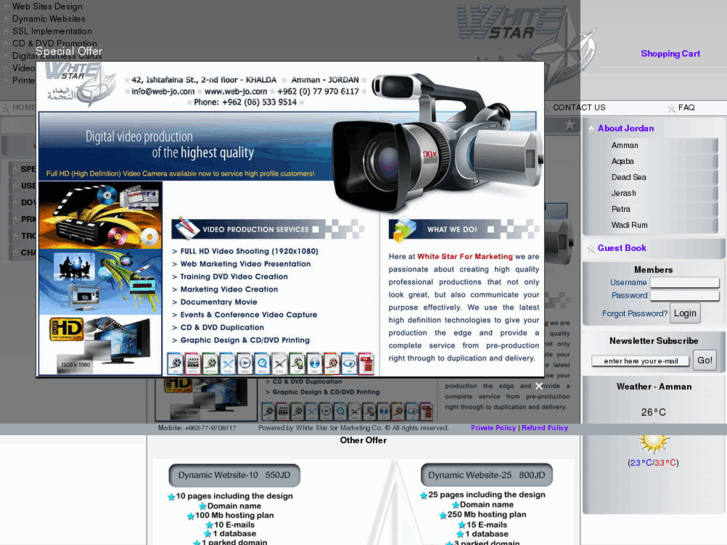727x545 pixels.
Task: Click the sun weather icon for Amman
Action: click(654, 442)
